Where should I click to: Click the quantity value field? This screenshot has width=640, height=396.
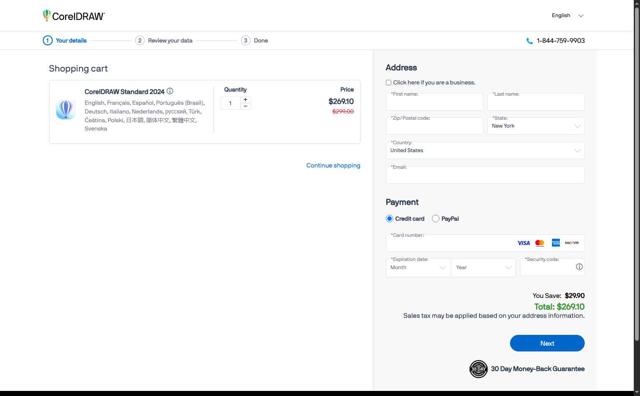click(x=231, y=103)
